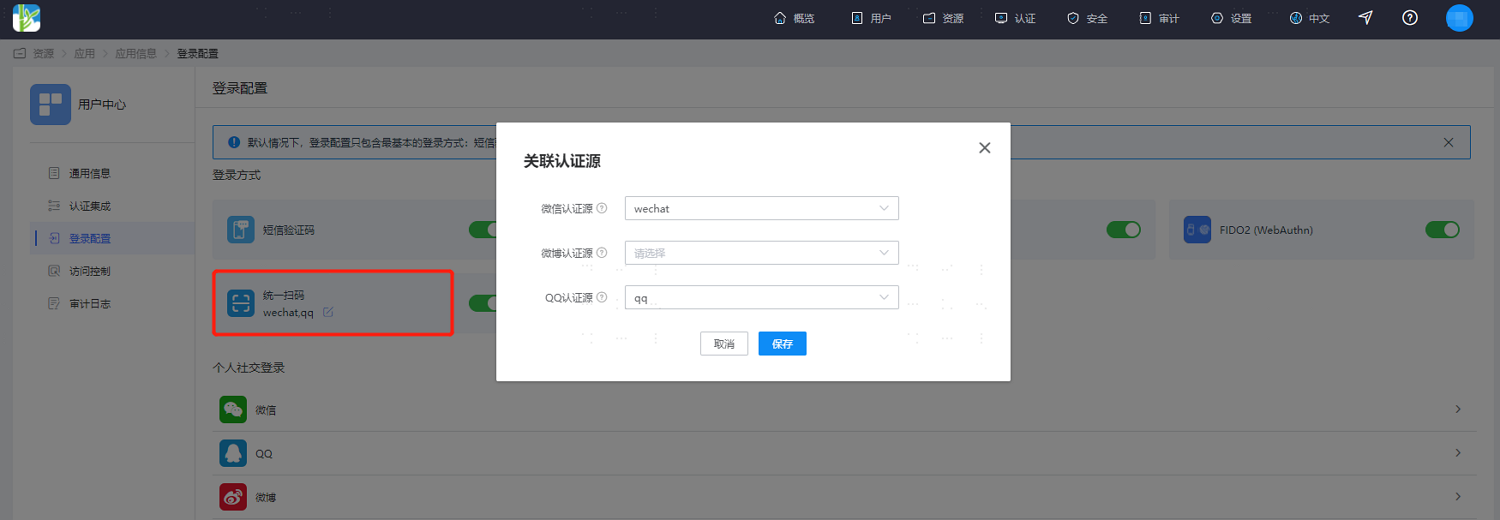The width and height of the screenshot is (1500, 520).
Task: Click the help icon beside 微信认证源
Action: point(601,208)
